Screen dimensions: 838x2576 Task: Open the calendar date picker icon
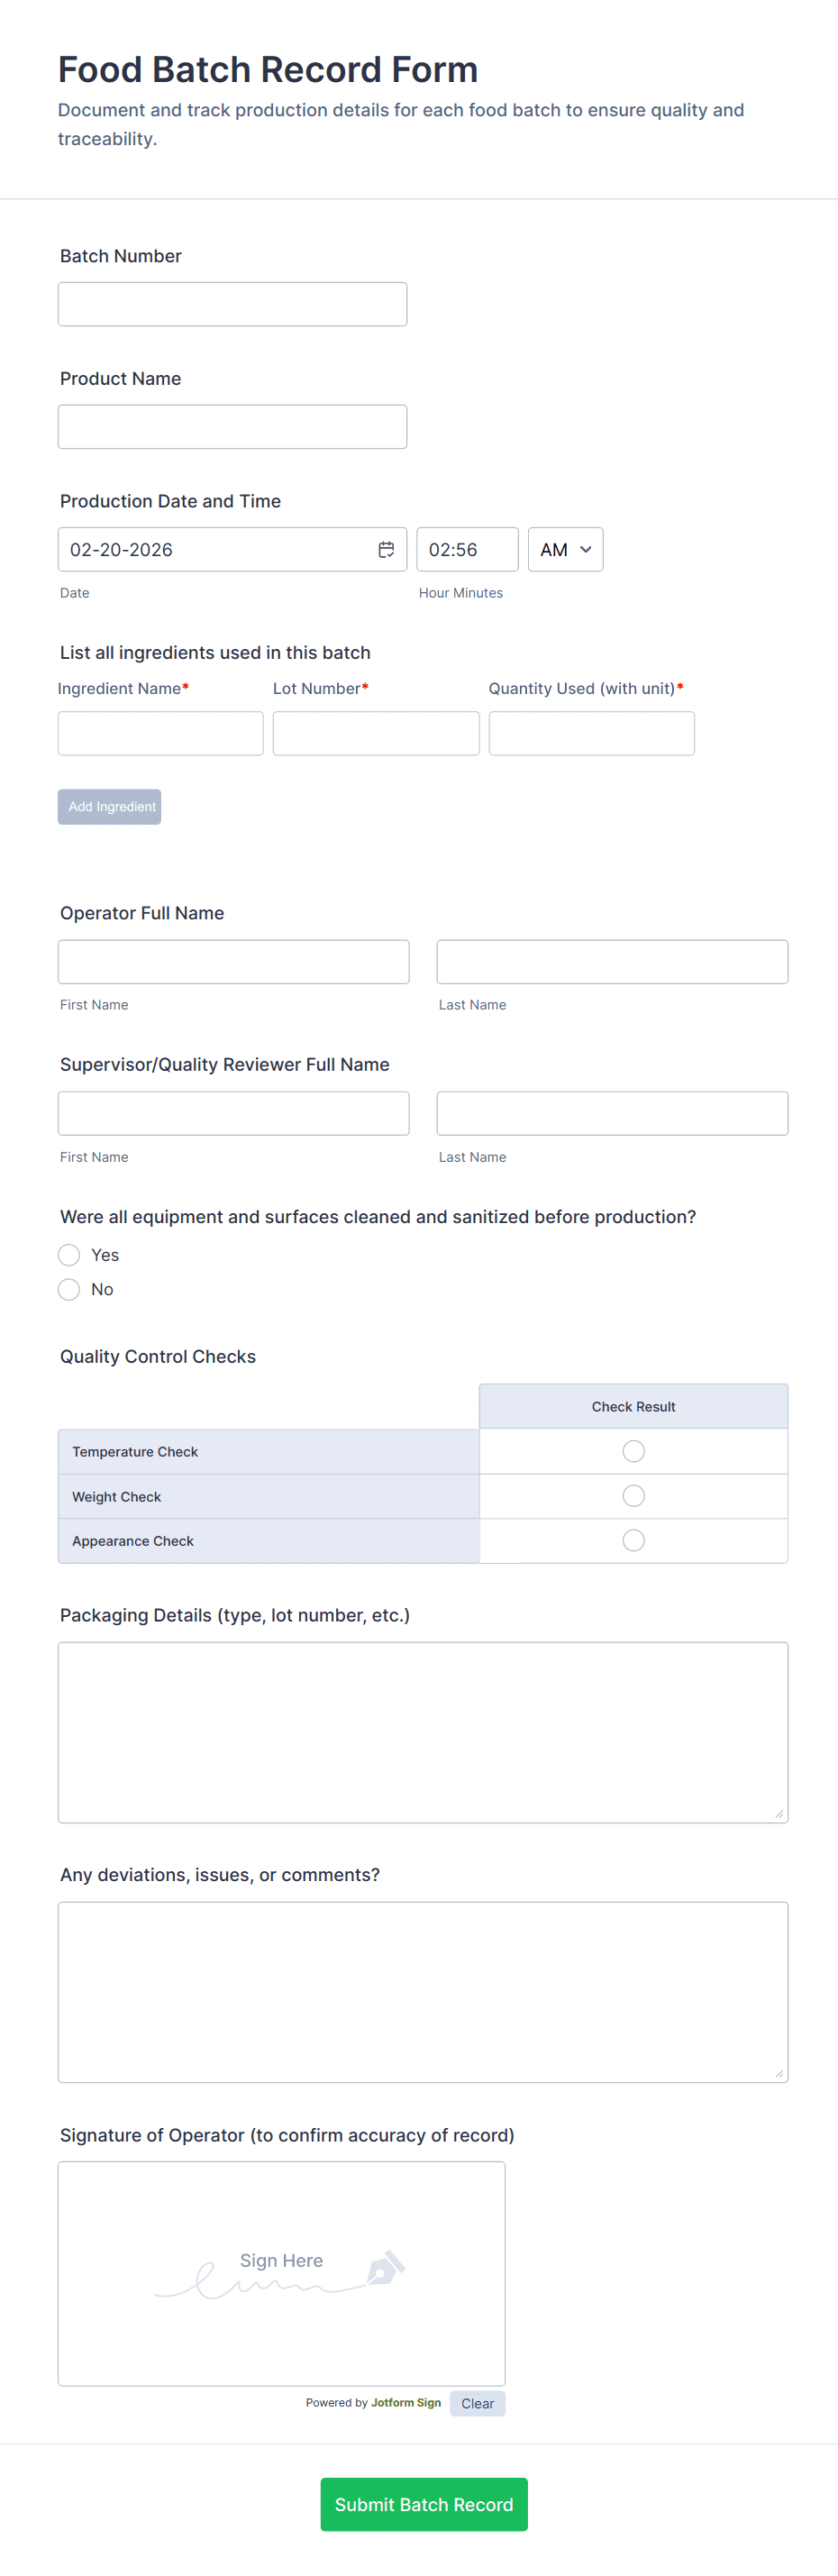pos(386,550)
